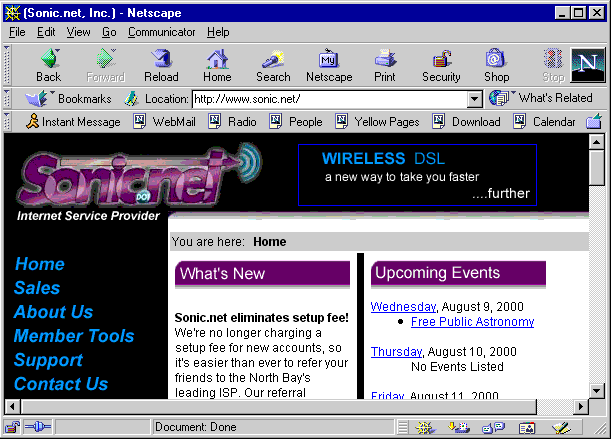Click the Netscape N logo animation
The height and width of the screenshot is (439, 611).
click(588, 65)
